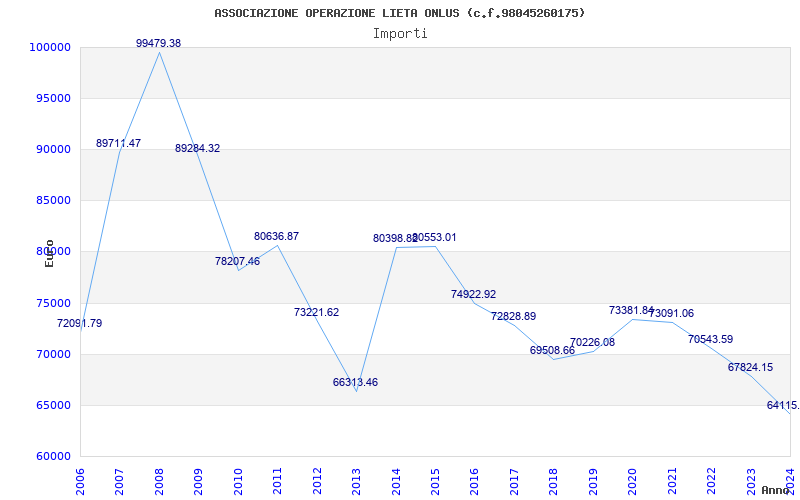This screenshot has width=800, height=500.
Task: Click the x-axis year 2008
Action: 159,481
